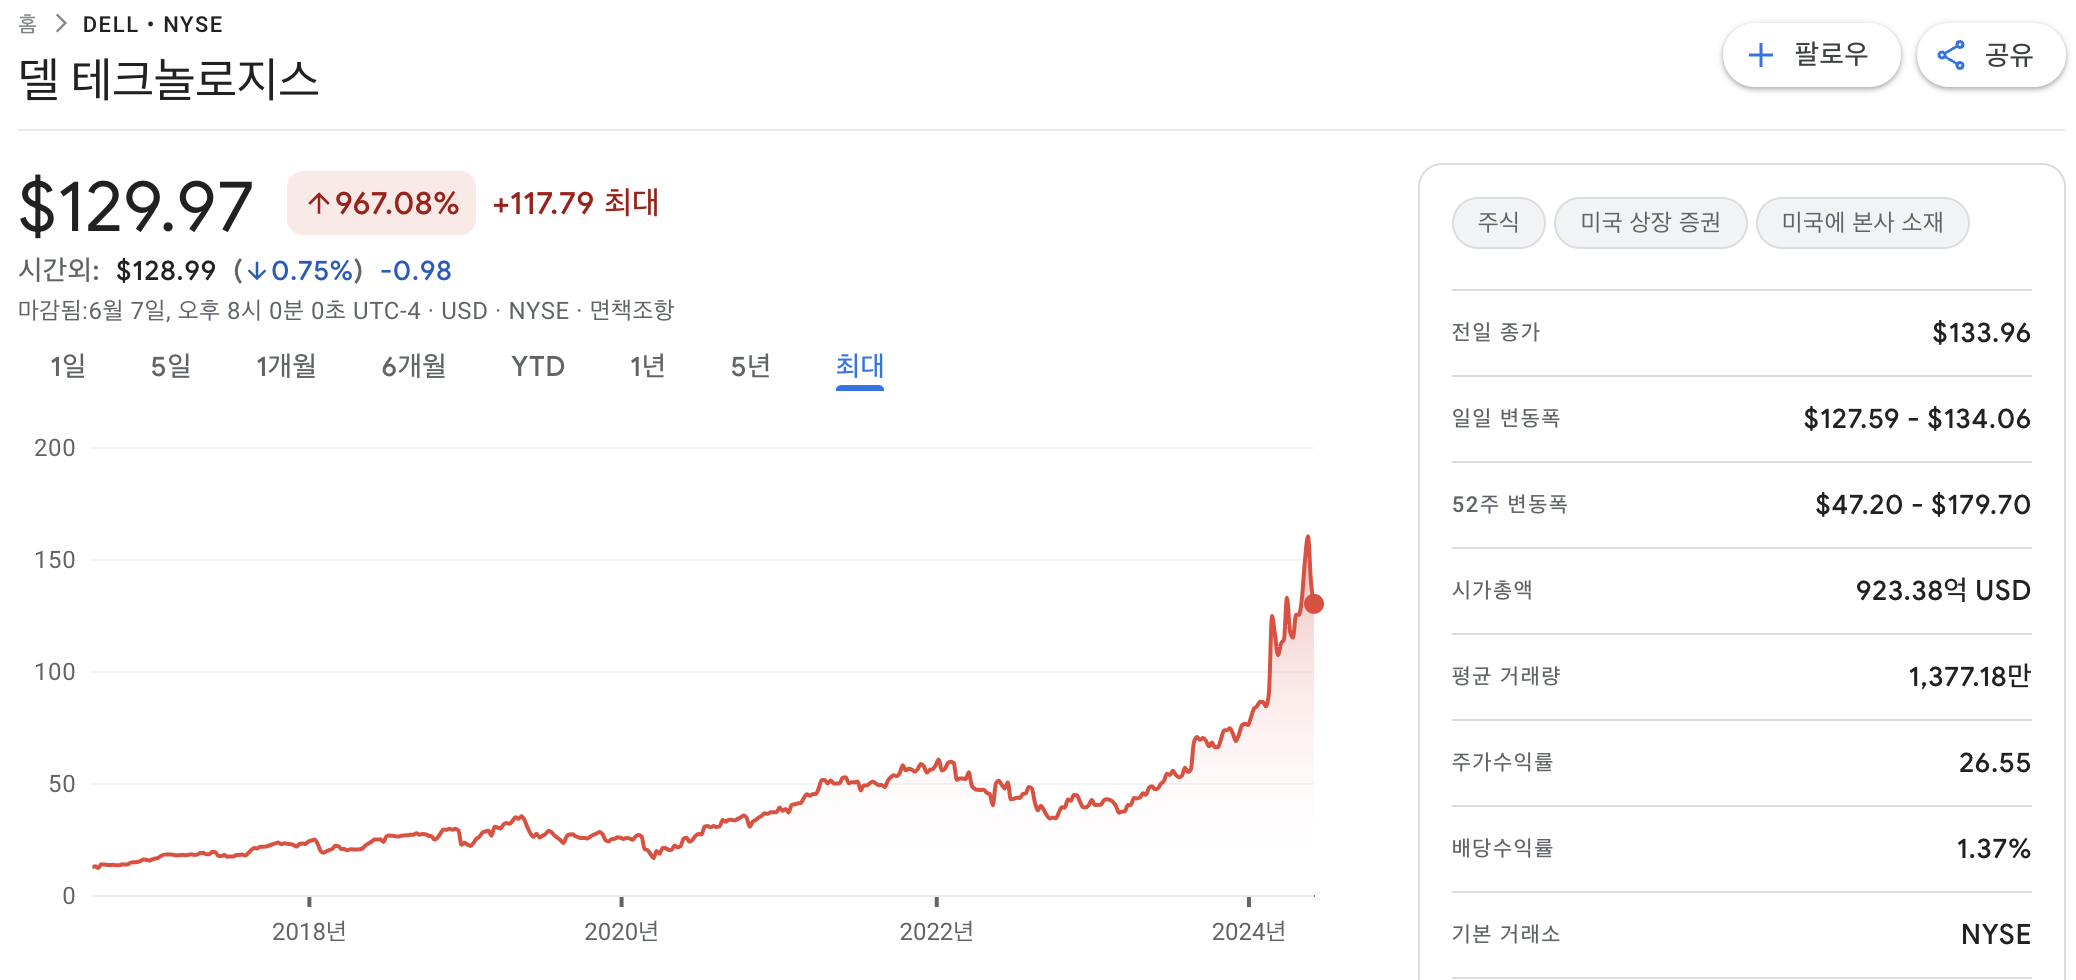2076x980 pixels.
Task: Show the 1년 chart range
Action: pos(648,366)
